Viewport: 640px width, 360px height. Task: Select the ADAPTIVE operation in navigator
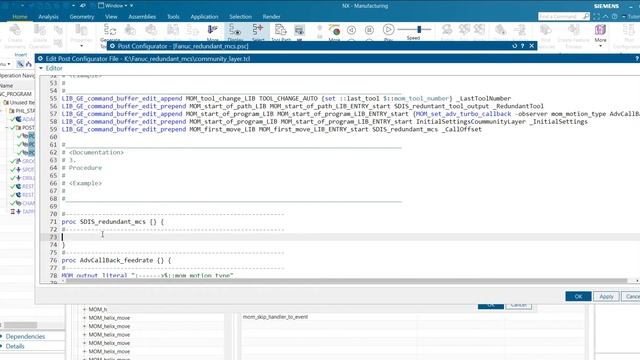pyautogui.click(x=23, y=119)
